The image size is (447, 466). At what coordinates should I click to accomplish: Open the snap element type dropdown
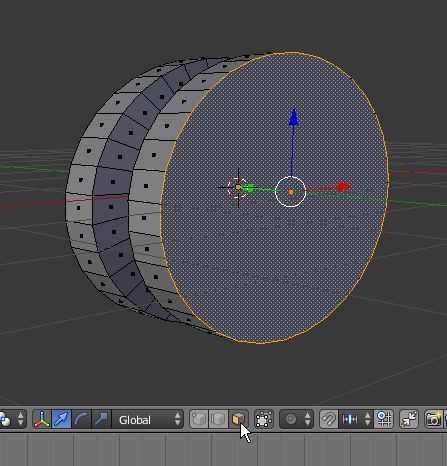356,419
